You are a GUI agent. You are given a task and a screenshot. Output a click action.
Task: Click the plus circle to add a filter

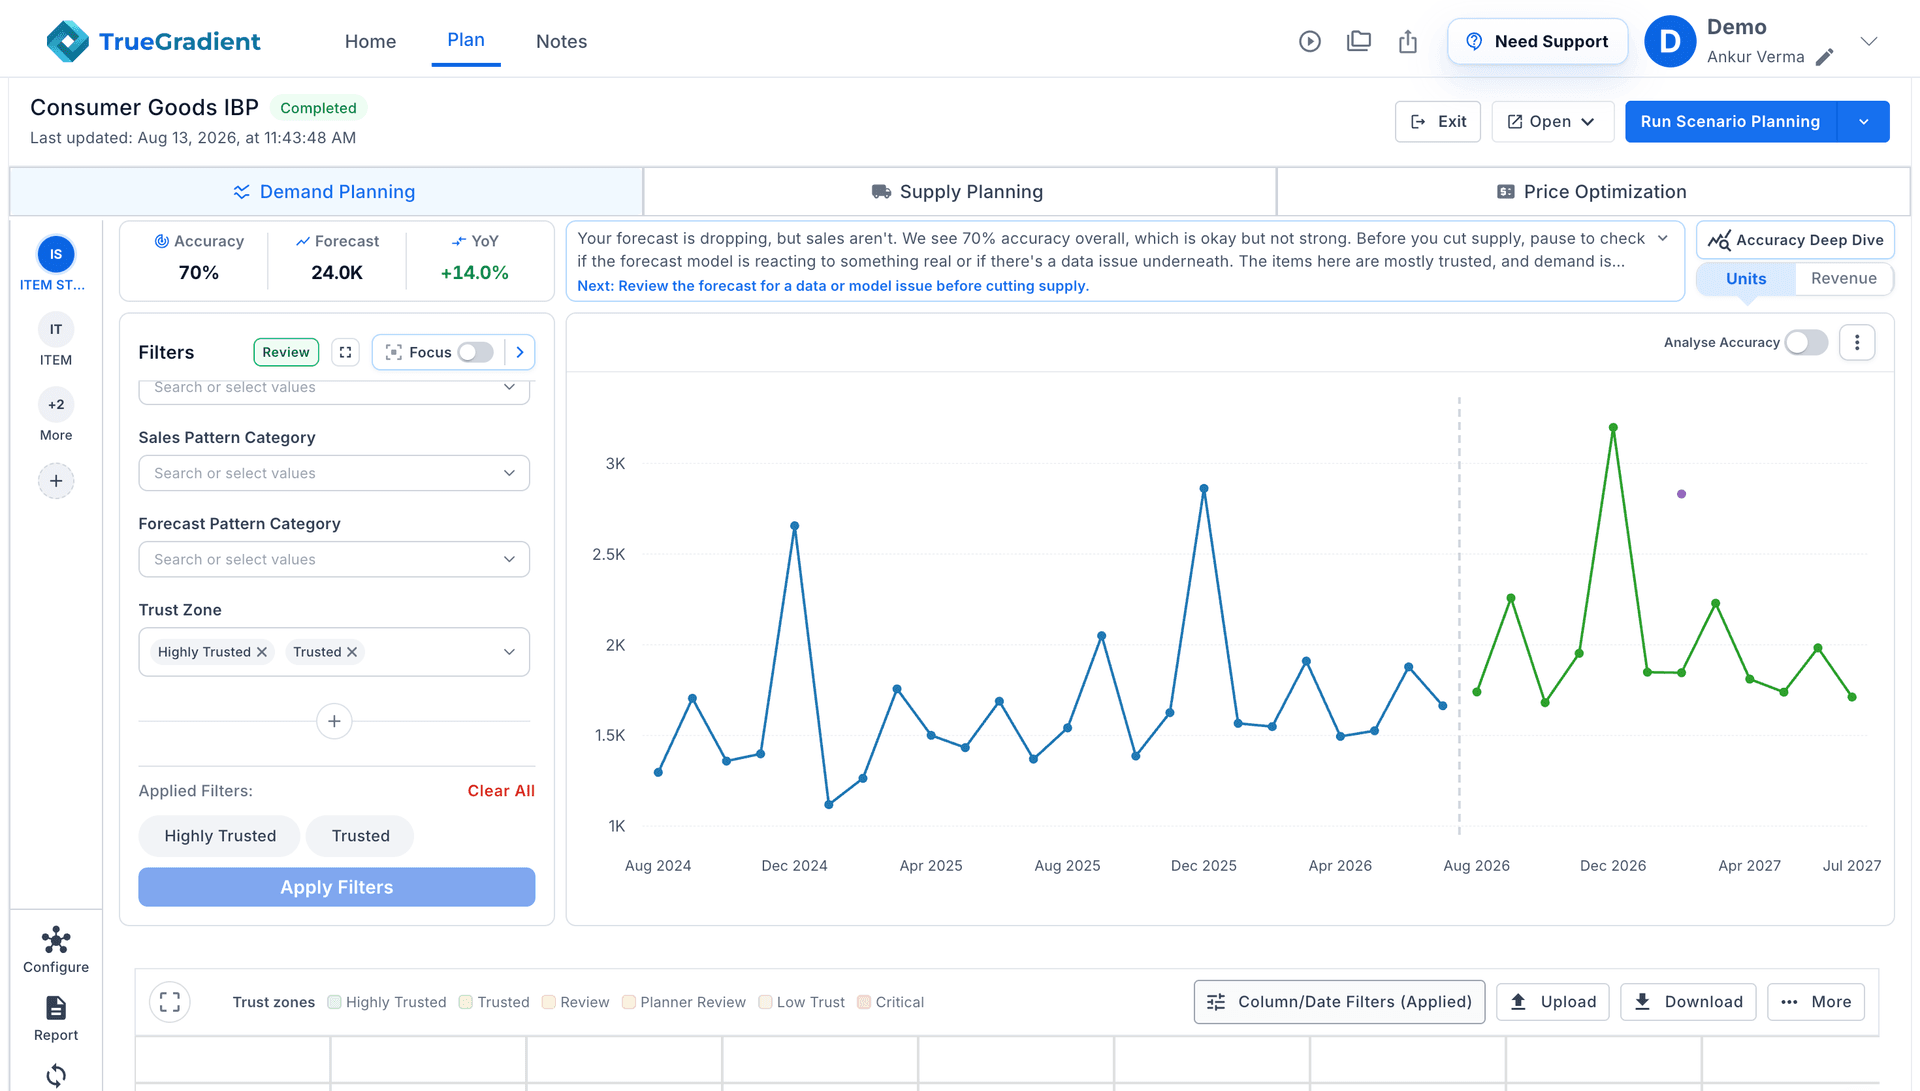click(x=334, y=721)
